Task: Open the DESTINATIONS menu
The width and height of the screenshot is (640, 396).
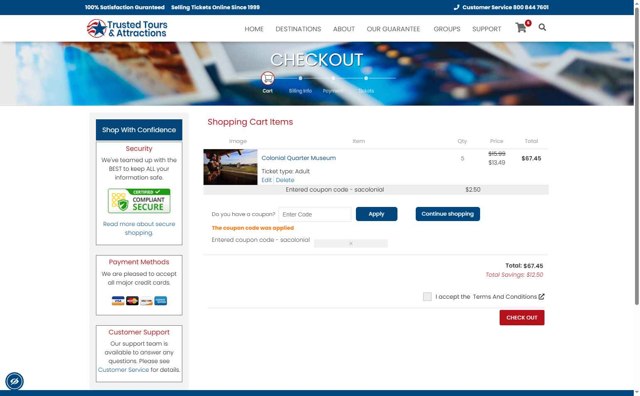Action: click(x=298, y=29)
